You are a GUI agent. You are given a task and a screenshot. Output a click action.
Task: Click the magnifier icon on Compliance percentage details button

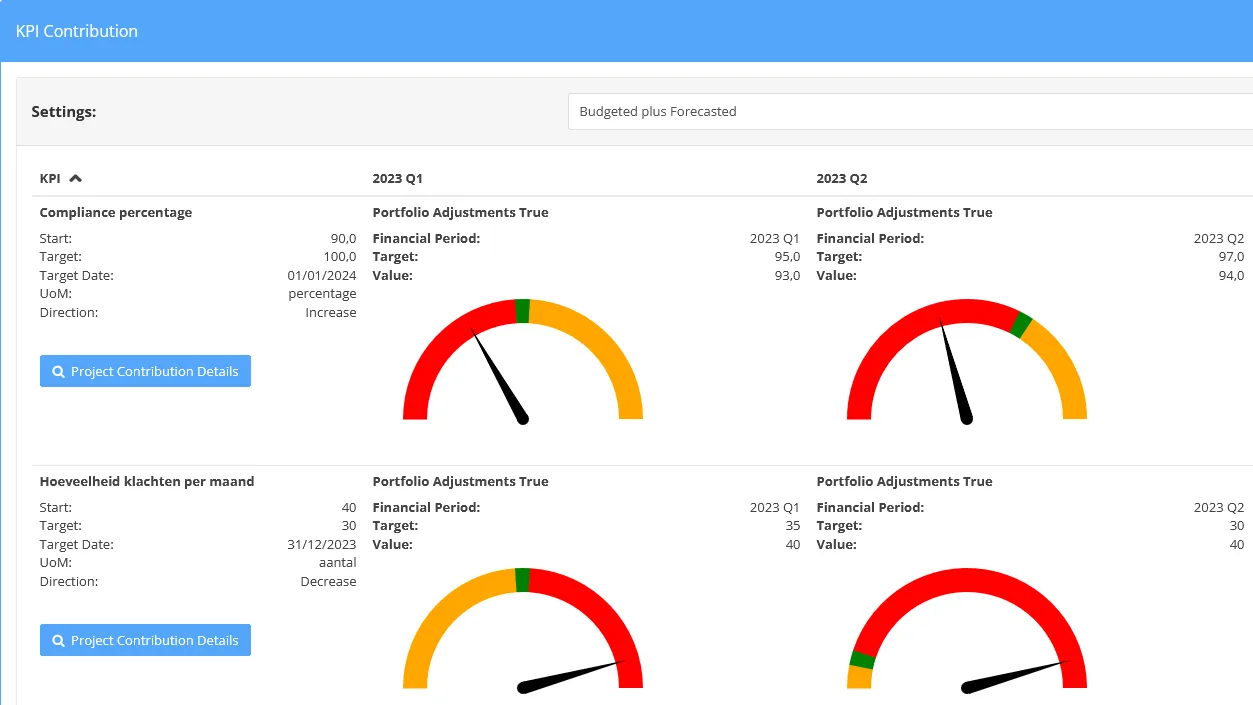[57, 371]
